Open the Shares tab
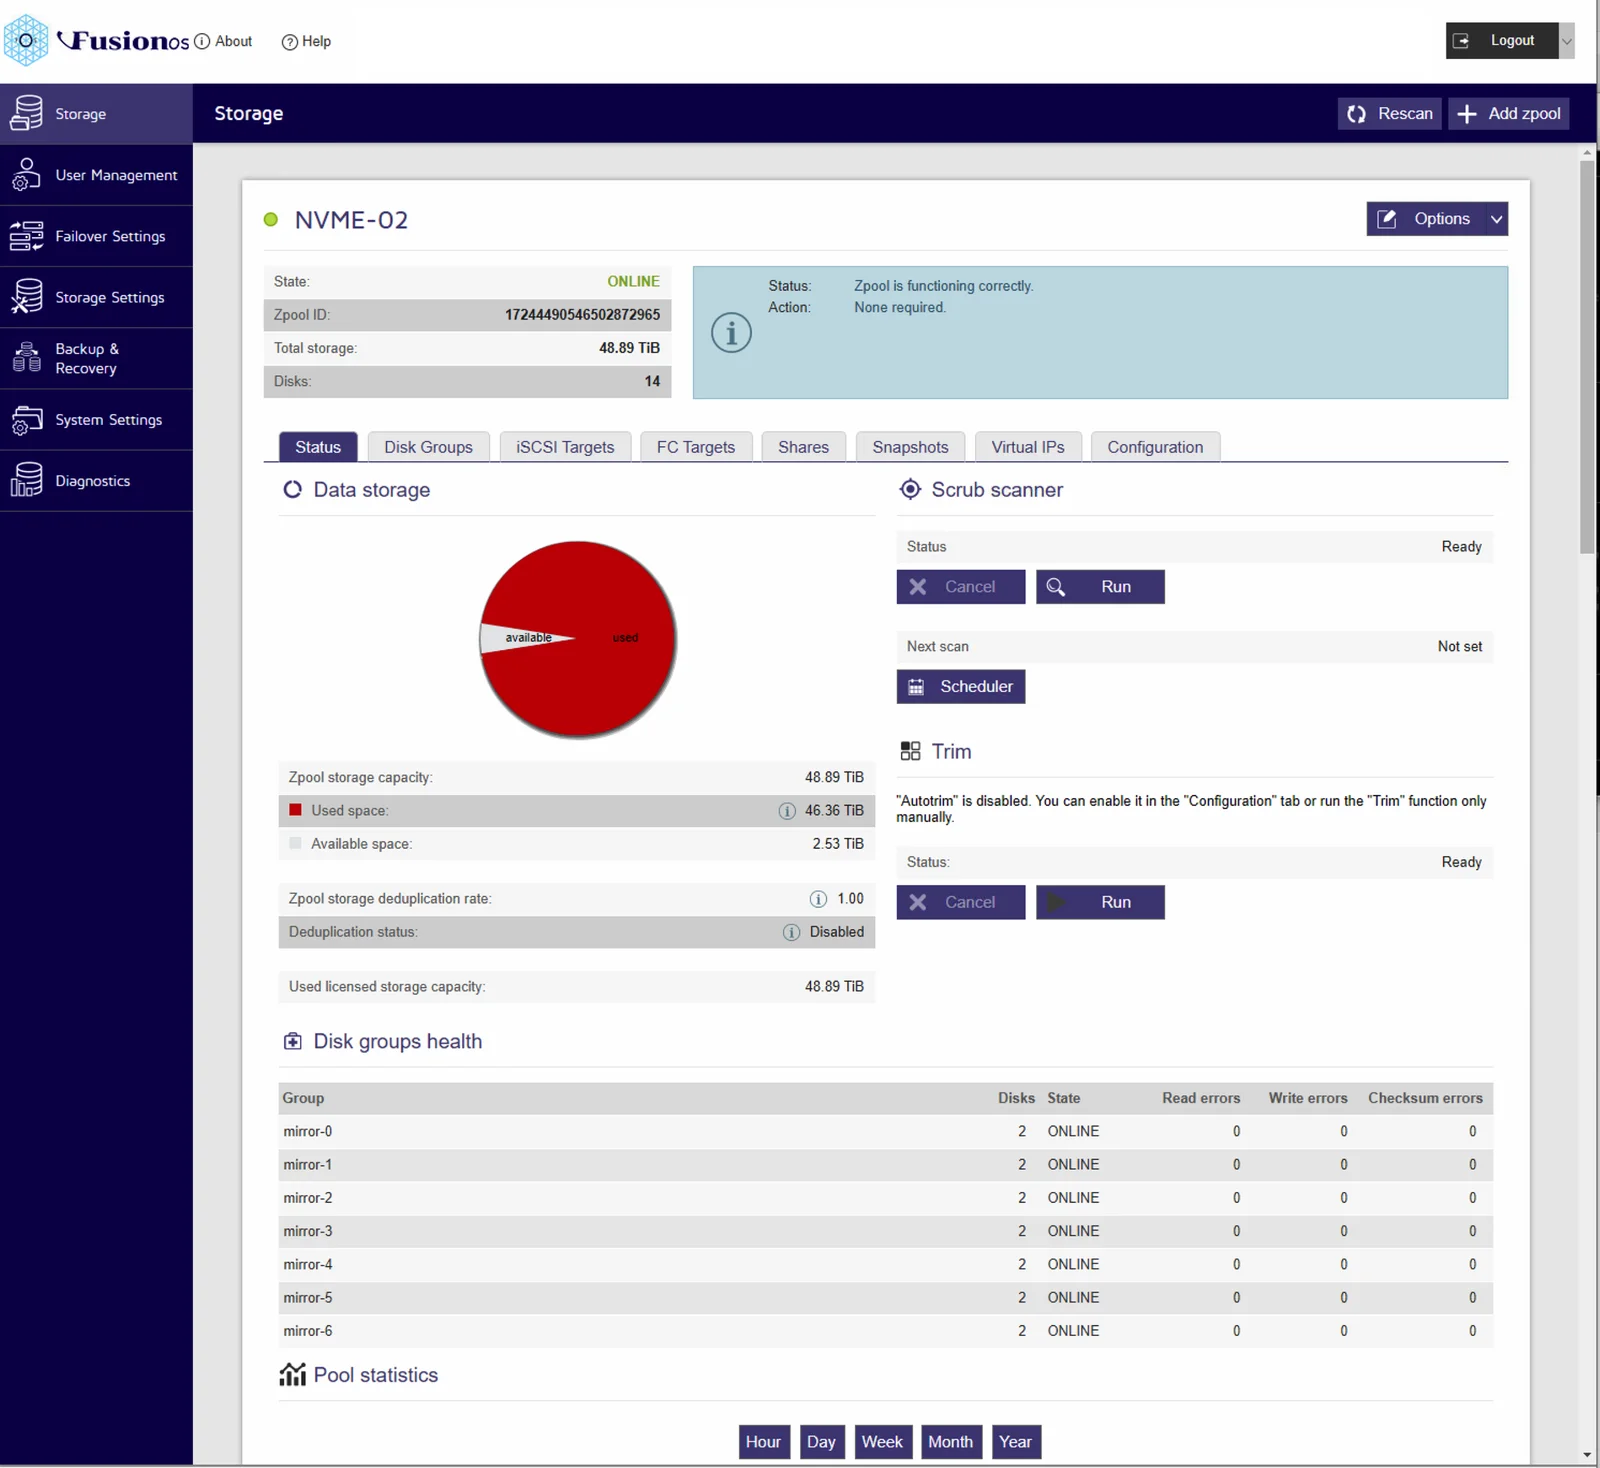The image size is (1600, 1468). coord(803,447)
